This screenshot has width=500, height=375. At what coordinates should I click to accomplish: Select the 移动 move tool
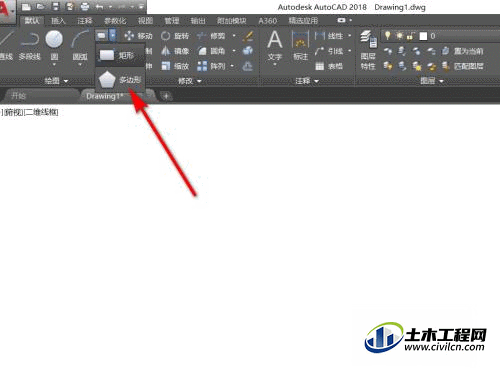coord(138,36)
